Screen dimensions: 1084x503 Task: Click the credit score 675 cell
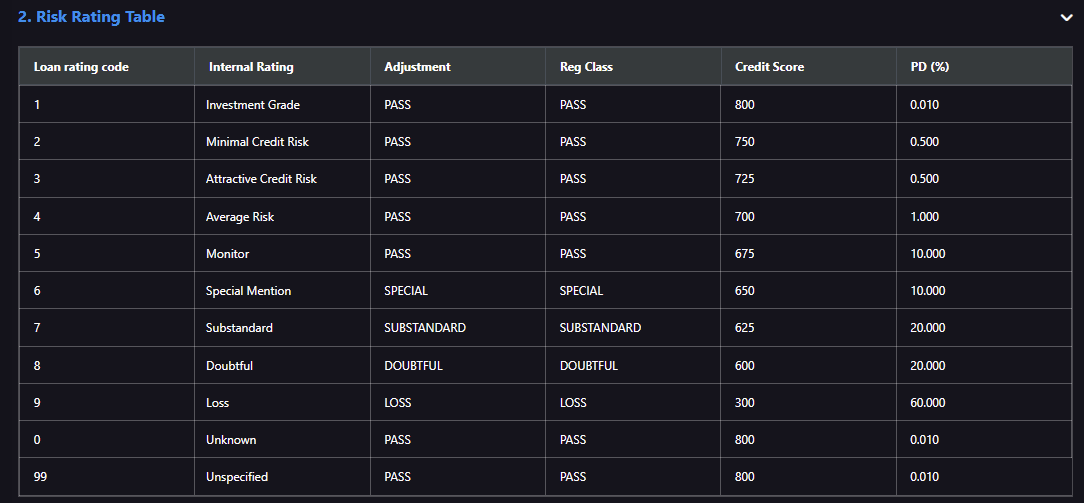pos(809,254)
